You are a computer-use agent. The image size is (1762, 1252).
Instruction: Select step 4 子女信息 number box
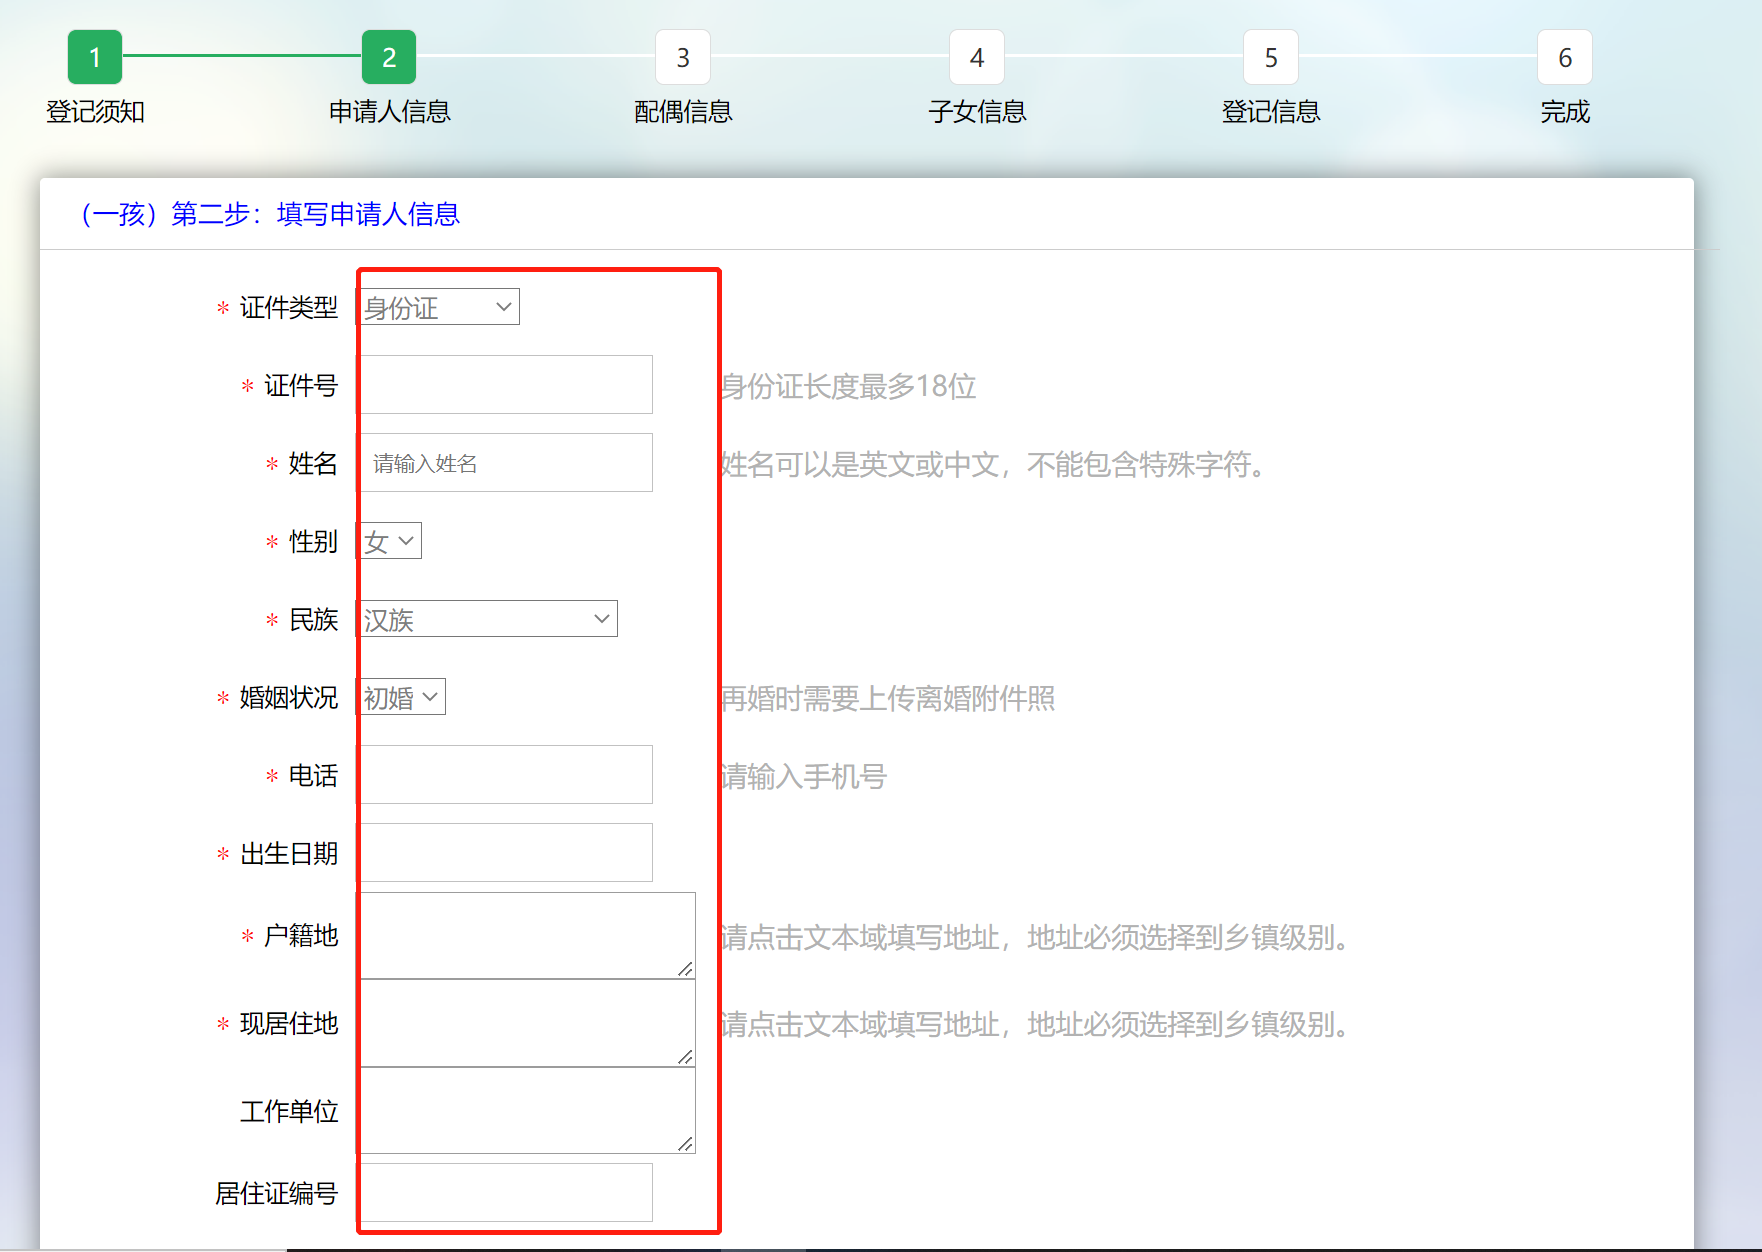point(977,57)
